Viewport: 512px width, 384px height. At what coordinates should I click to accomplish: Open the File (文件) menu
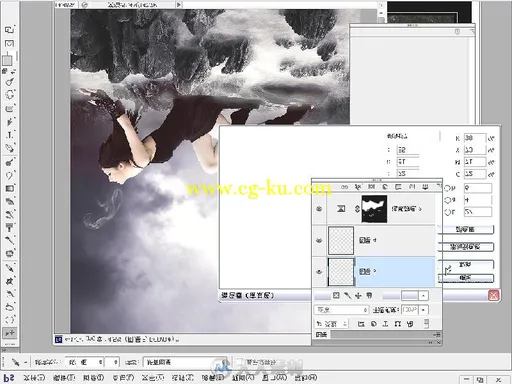tap(34, 378)
